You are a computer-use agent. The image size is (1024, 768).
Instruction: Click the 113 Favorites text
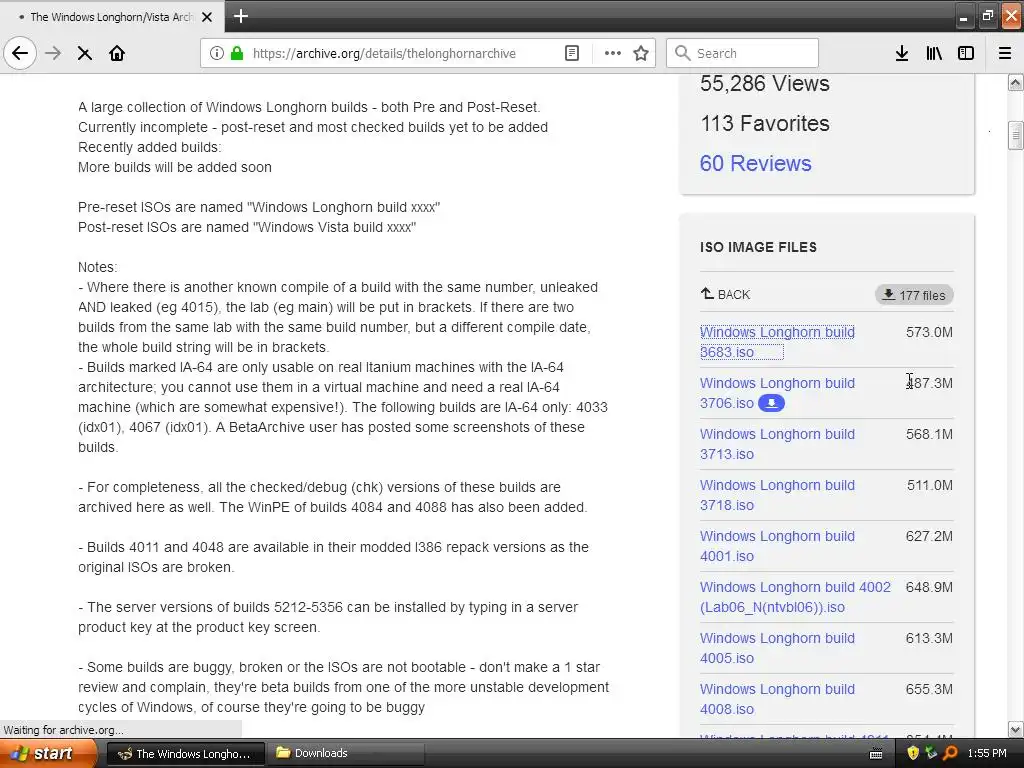[765, 123]
